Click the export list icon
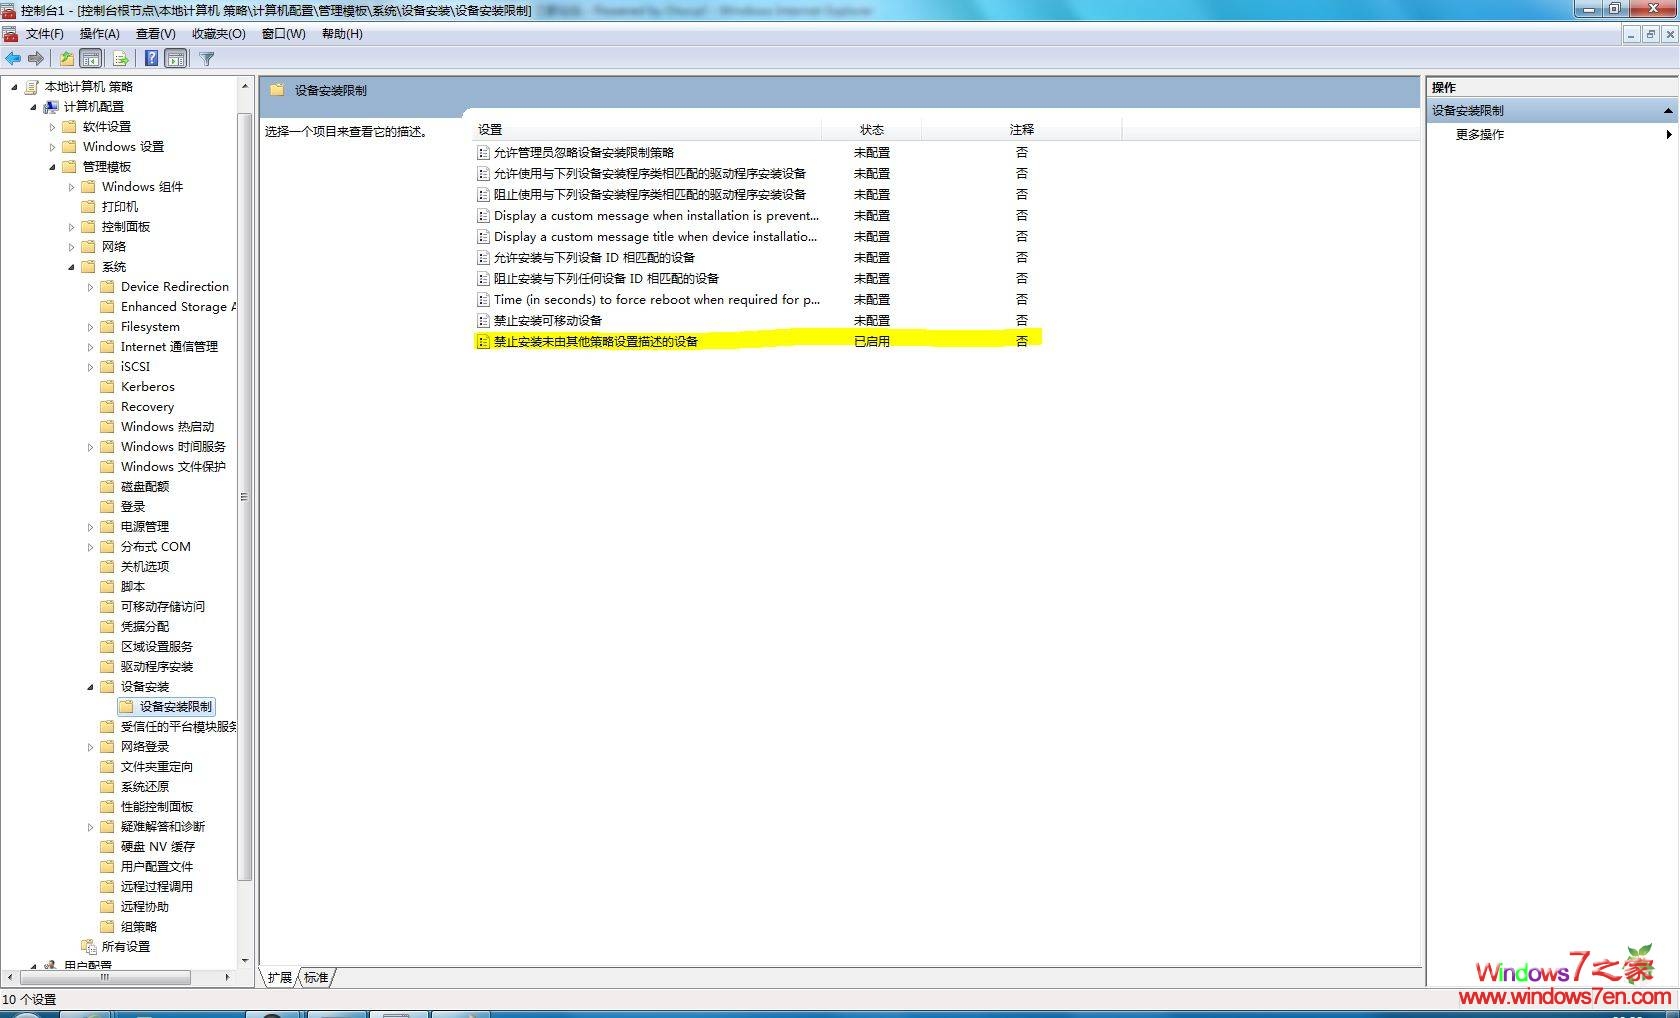 (x=120, y=58)
